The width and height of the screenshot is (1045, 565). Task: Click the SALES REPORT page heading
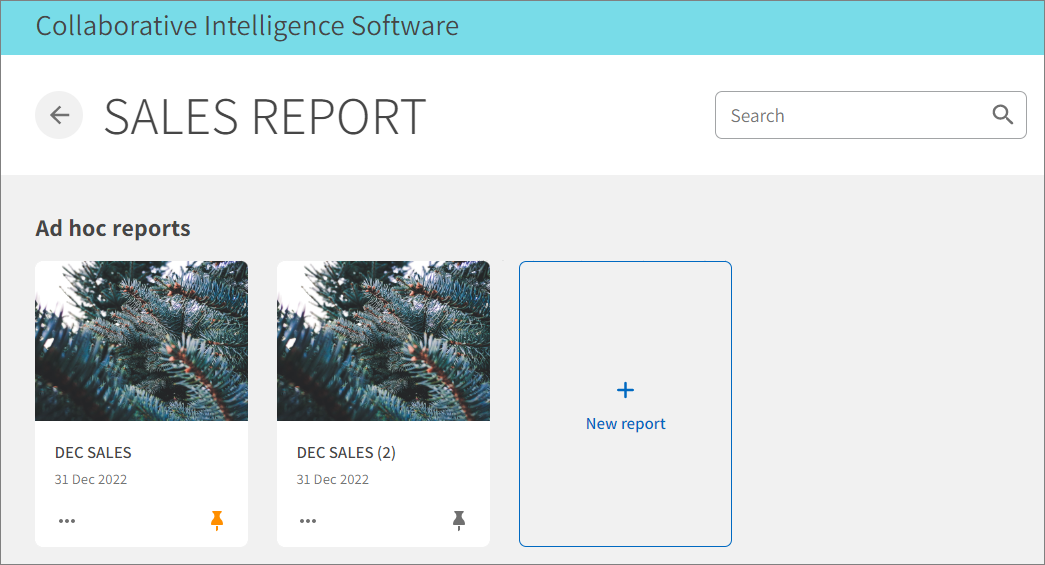click(x=265, y=116)
